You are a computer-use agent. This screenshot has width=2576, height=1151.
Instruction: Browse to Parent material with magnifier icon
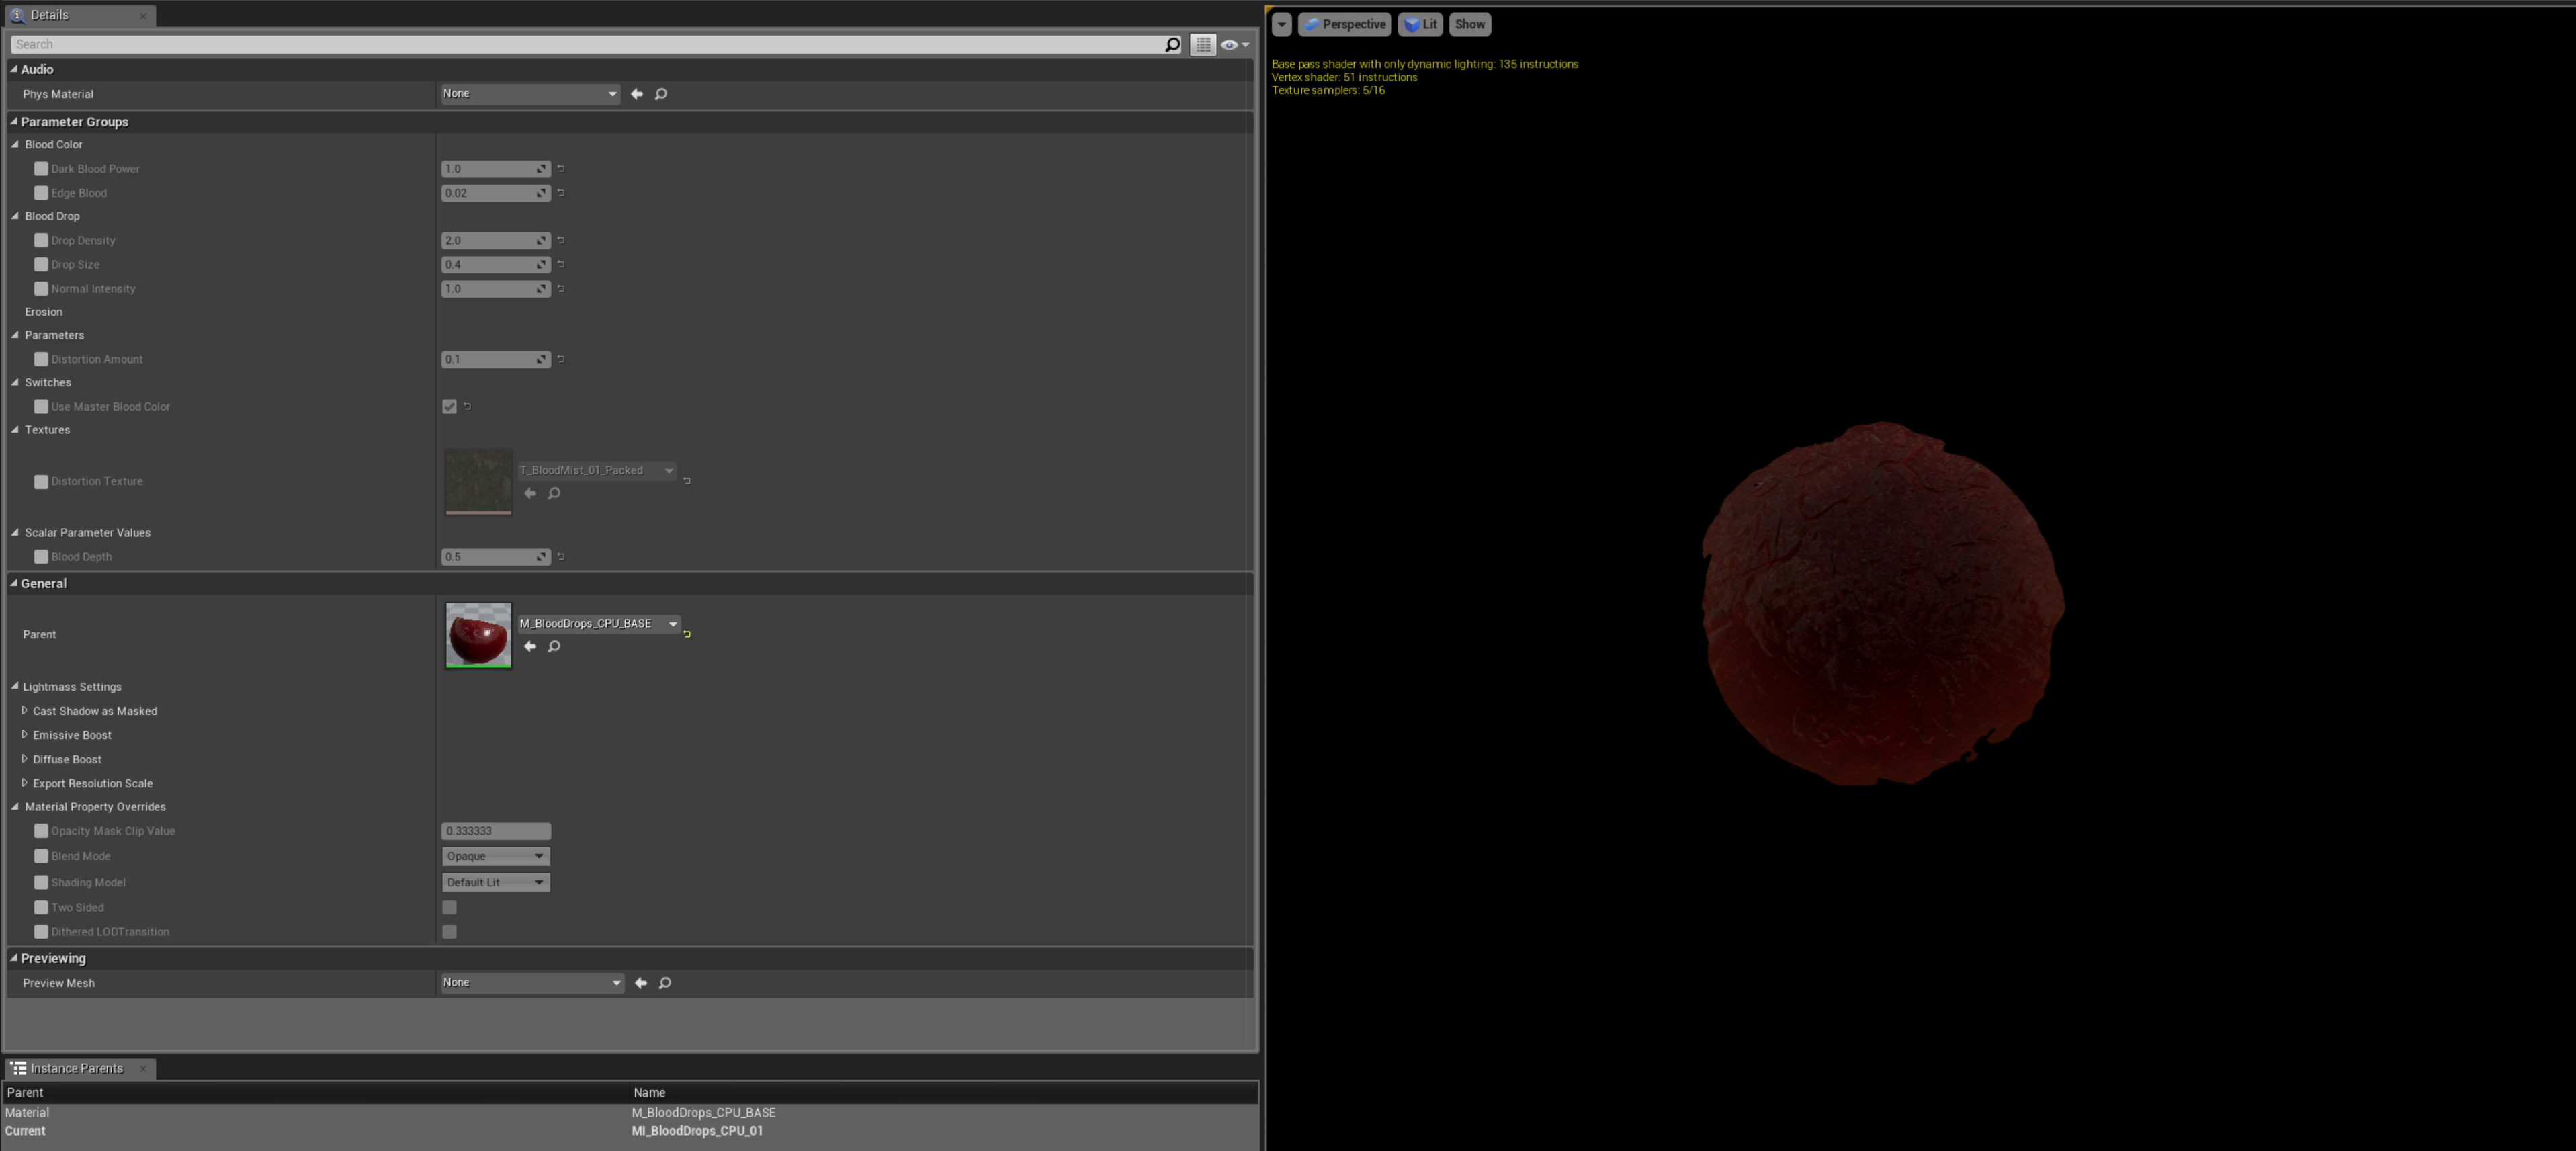(554, 646)
